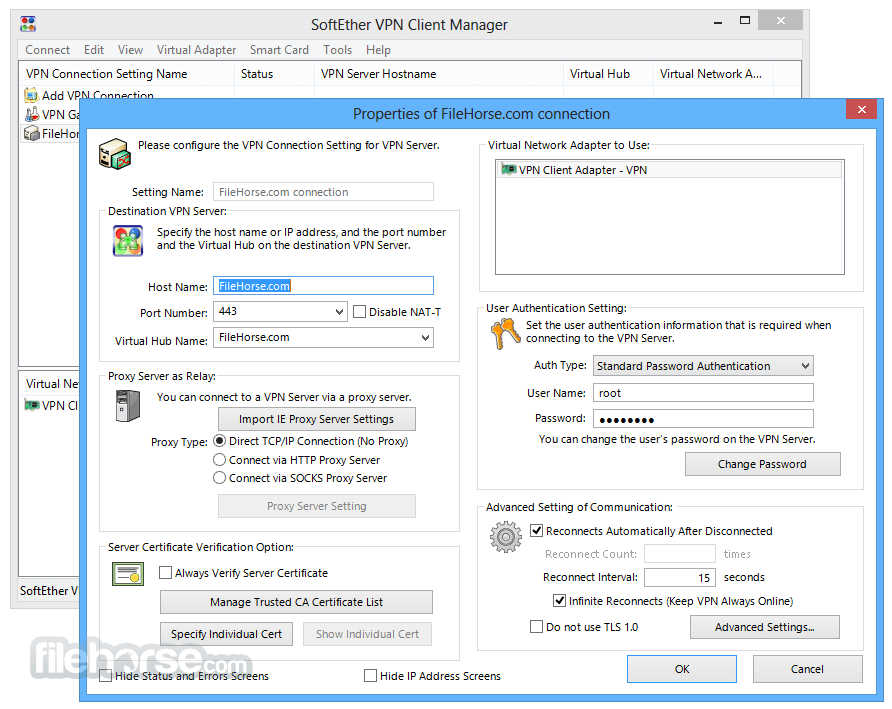Screen dimensions: 892x709
Task: Open the Edit menu
Action: (94, 50)
